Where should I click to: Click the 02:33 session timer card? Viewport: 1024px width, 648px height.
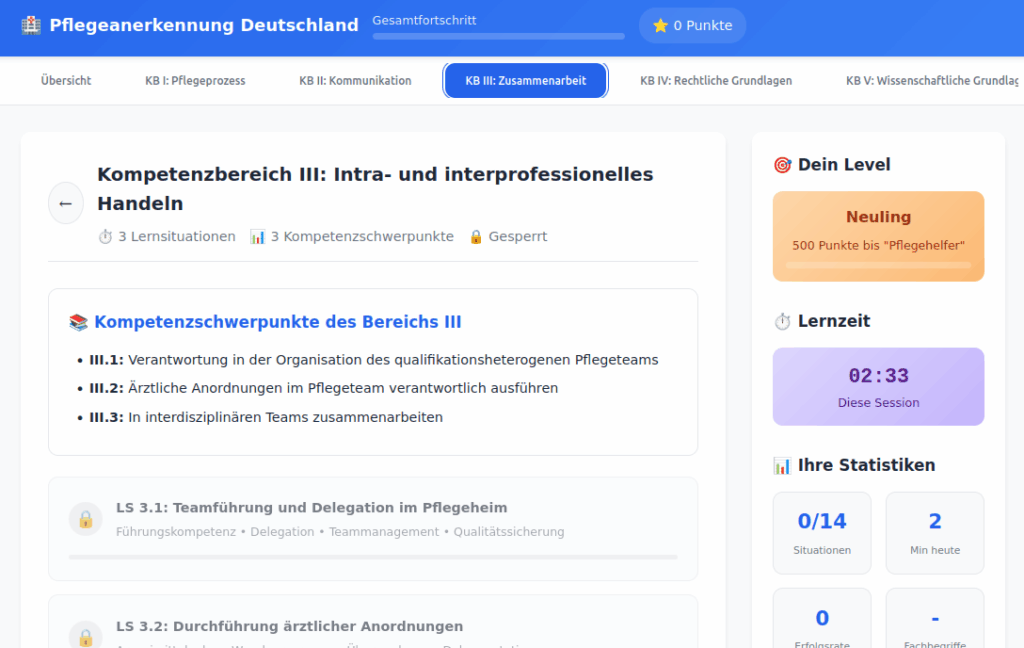click(878, 387)
